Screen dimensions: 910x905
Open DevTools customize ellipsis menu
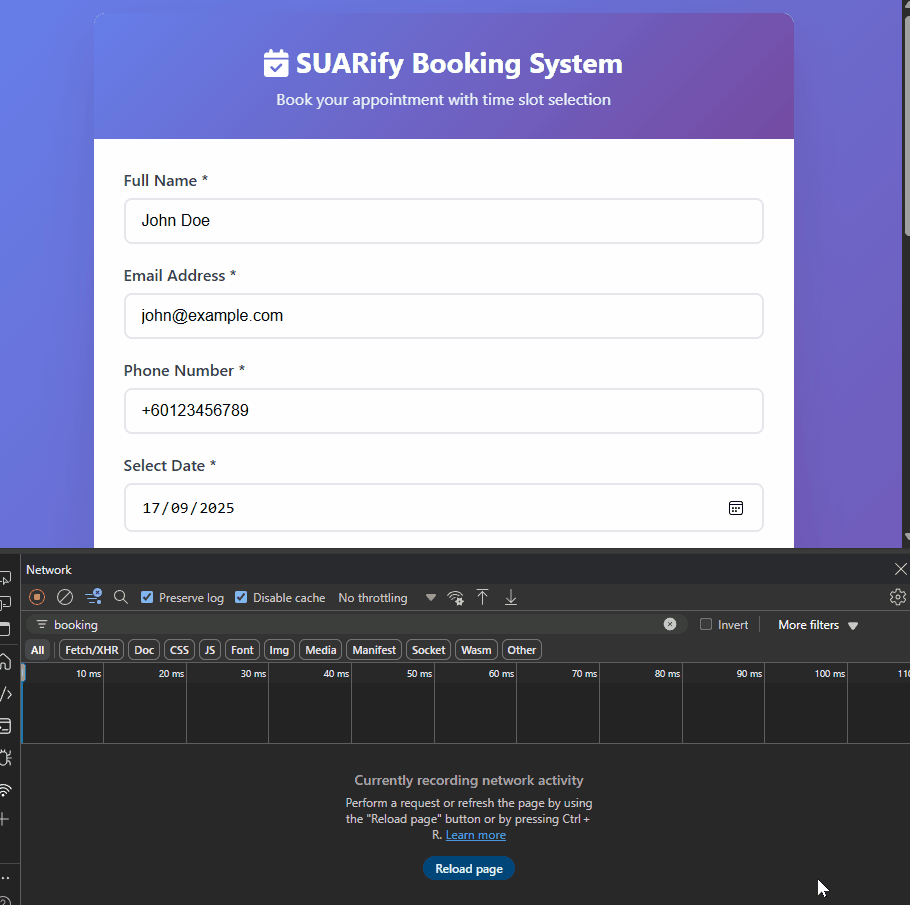[x=5, y=878]
